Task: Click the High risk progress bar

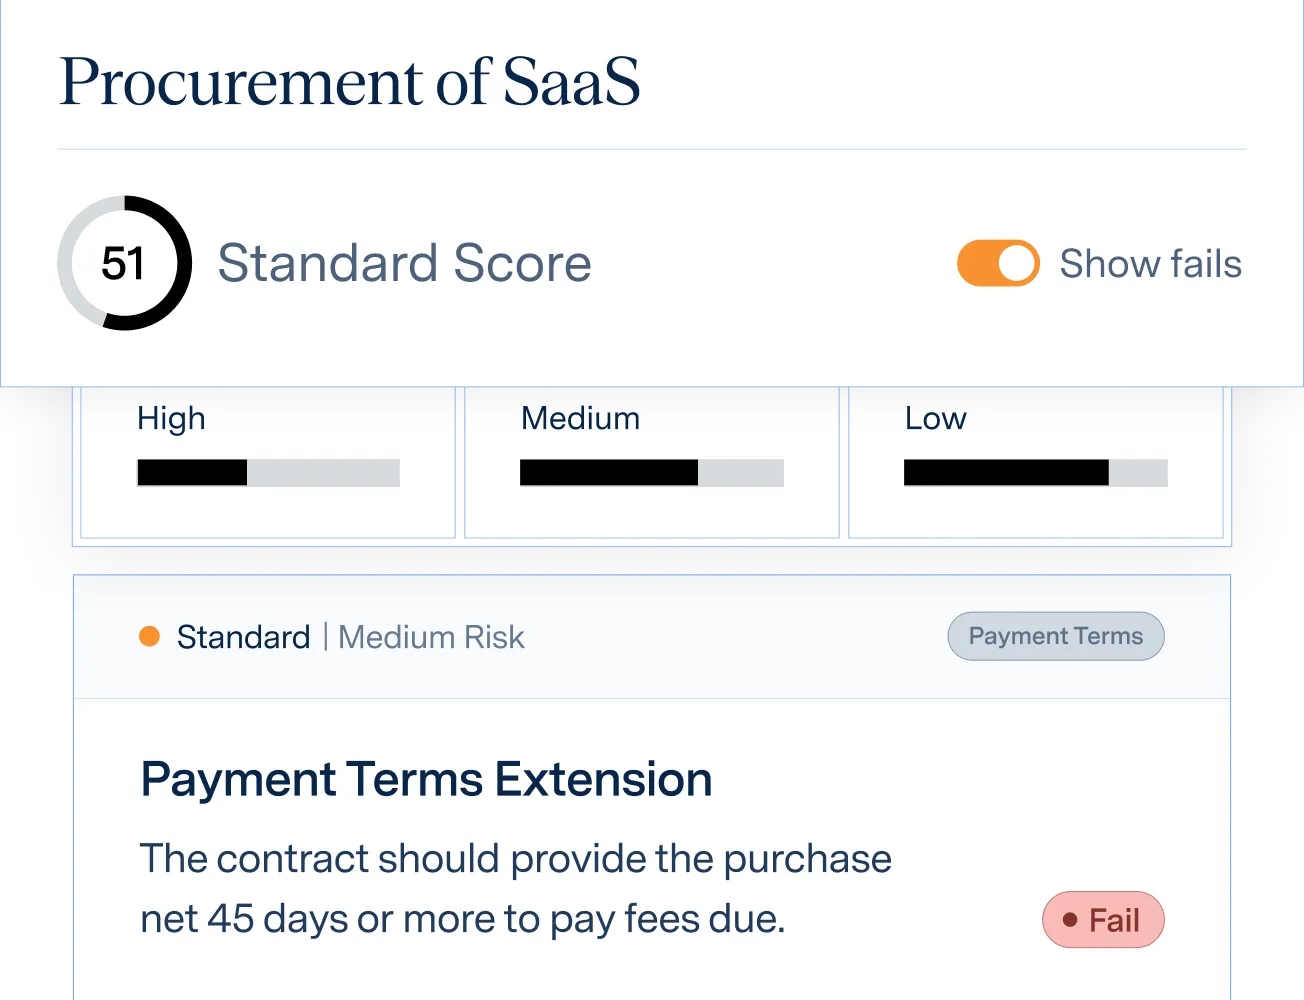Action: click(268, 473)
